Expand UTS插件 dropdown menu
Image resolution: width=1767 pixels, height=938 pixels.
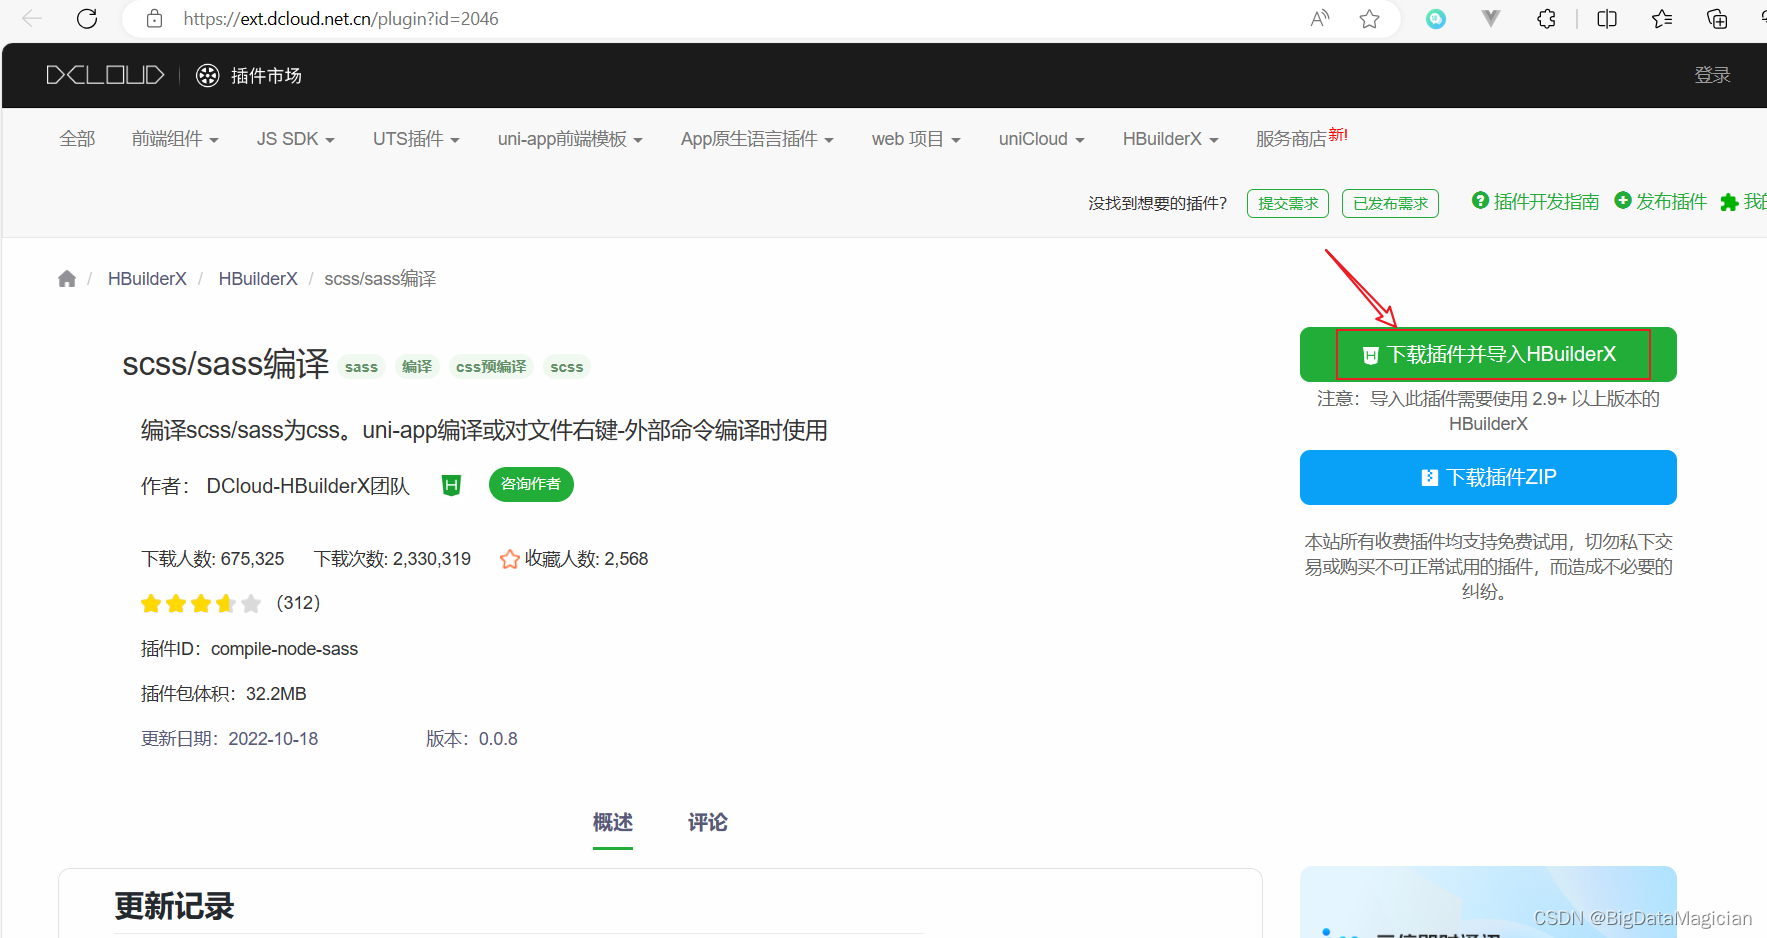coord(416,139)
